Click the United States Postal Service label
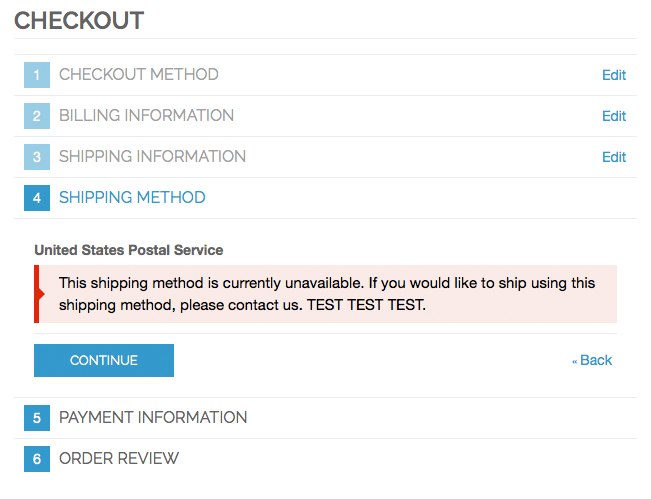Screen dimensions: 651x499 pyautogui.click(x=129, y=250)
